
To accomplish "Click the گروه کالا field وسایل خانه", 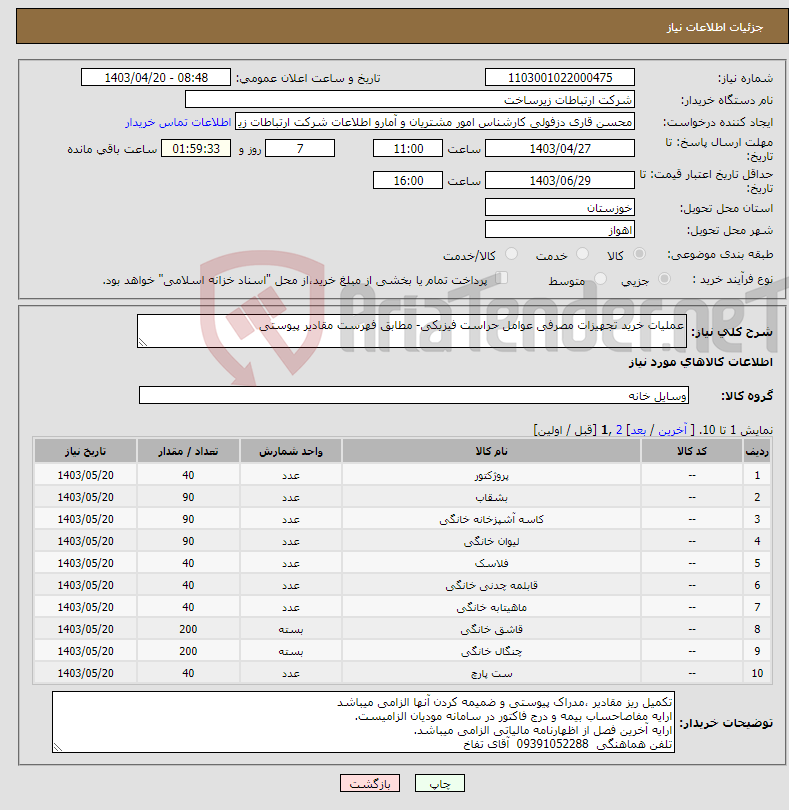I will click(x=413, y=395).
